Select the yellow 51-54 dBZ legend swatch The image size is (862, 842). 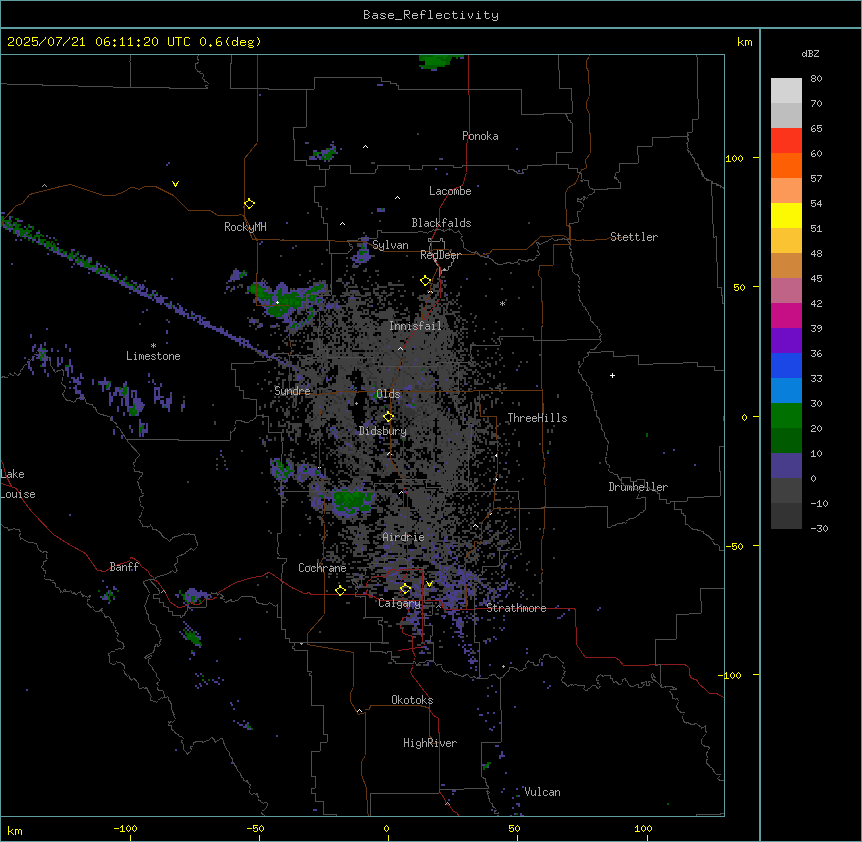point(786,216)
